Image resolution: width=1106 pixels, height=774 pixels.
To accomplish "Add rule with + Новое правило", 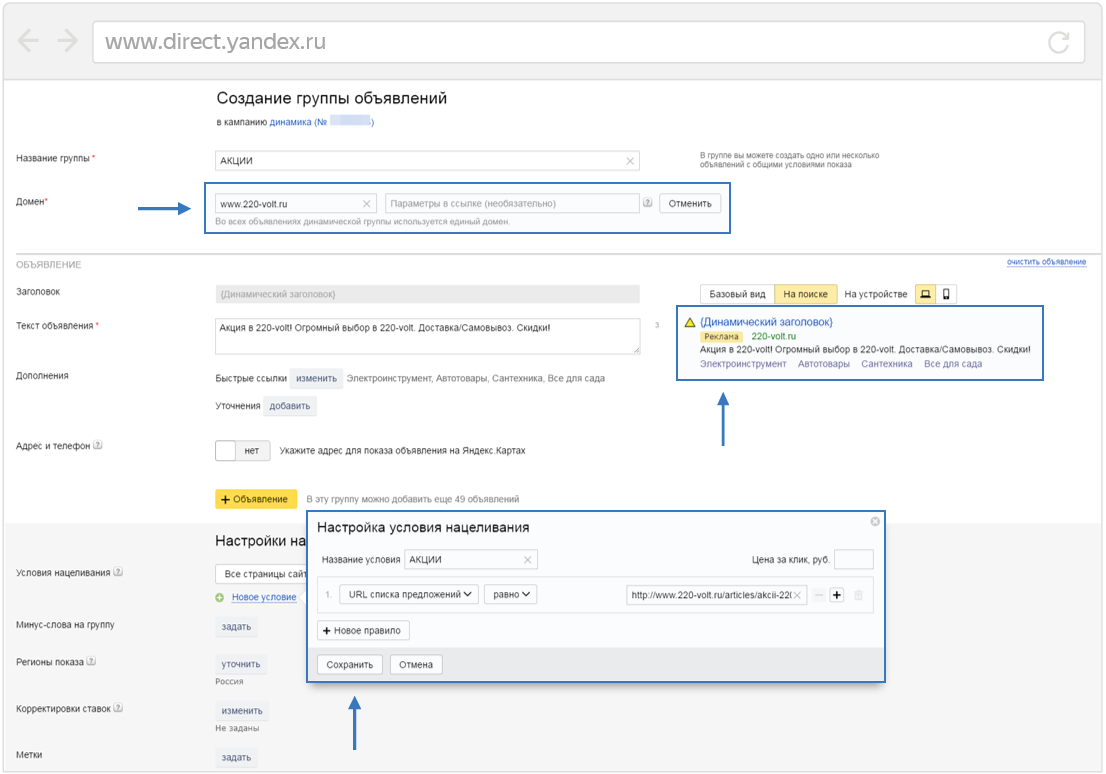I will (x=363, y=631).
